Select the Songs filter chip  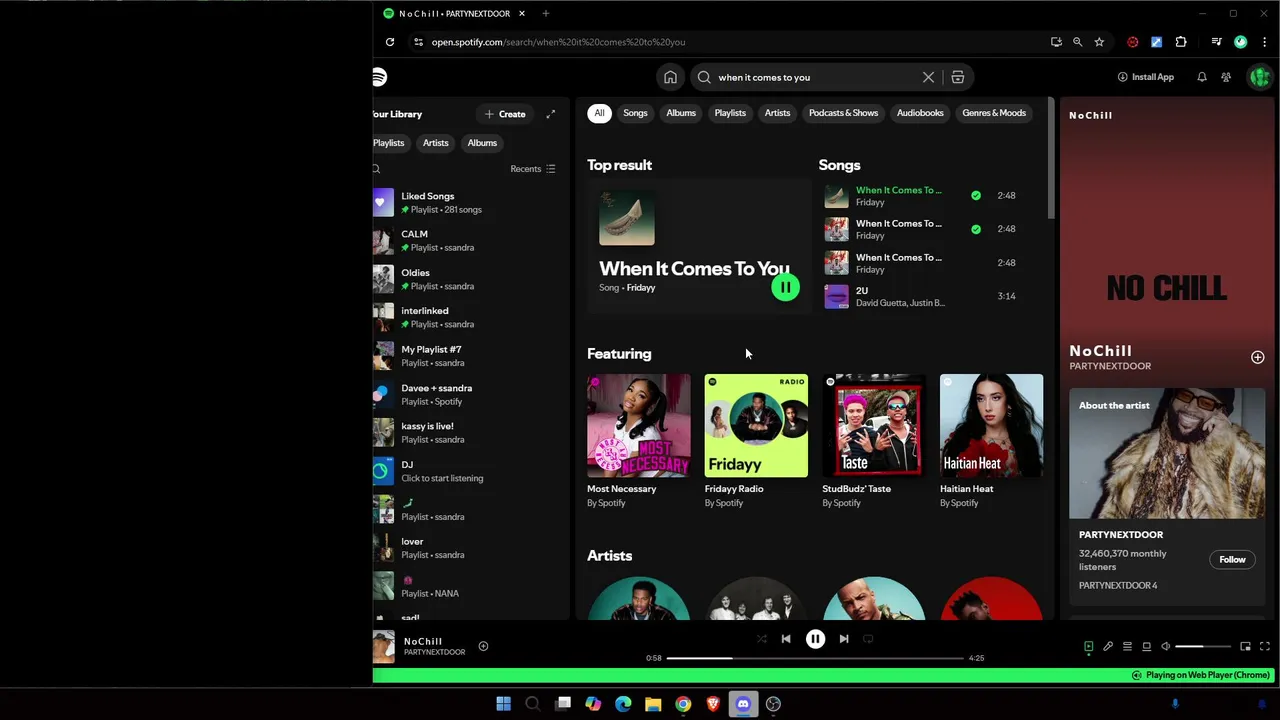(x=636, y=113)
